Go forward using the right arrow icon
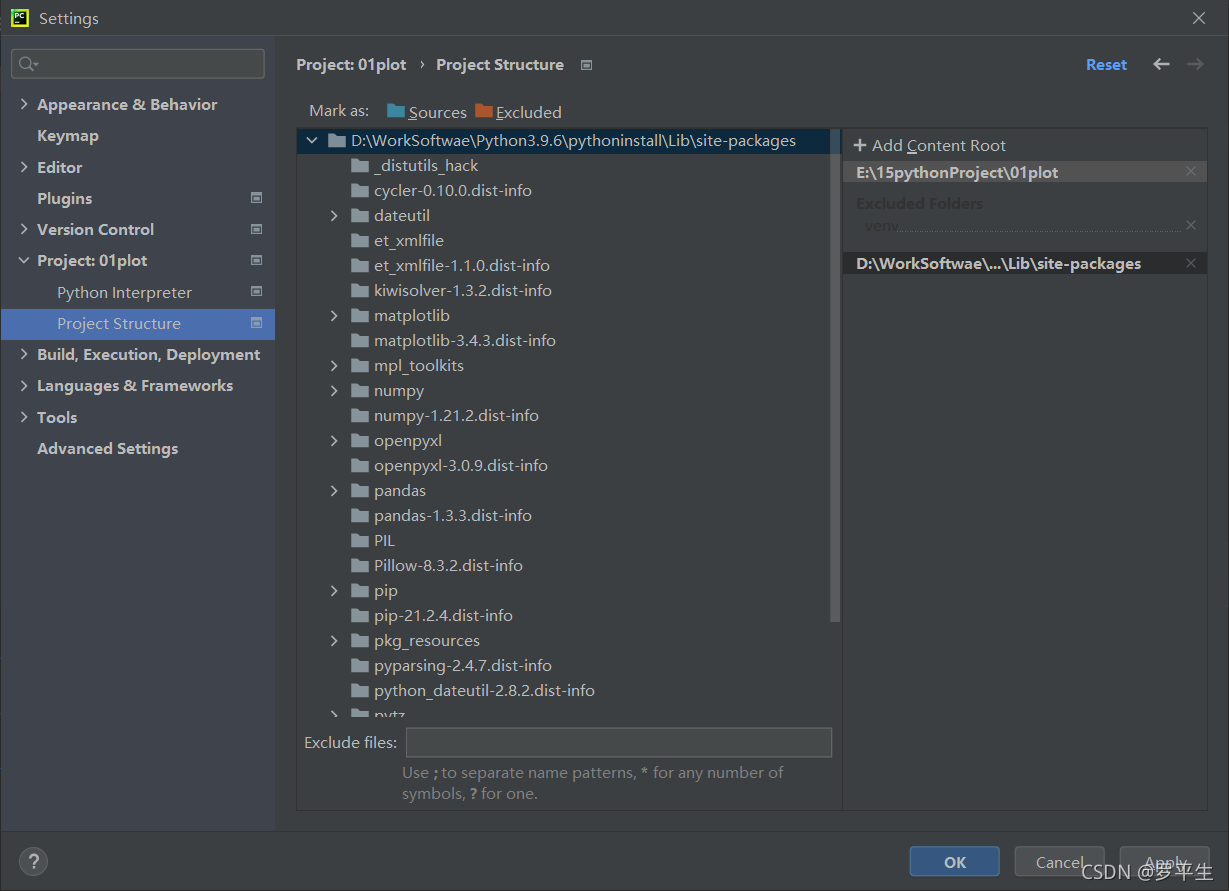1229x891 pixels. 1195,64
